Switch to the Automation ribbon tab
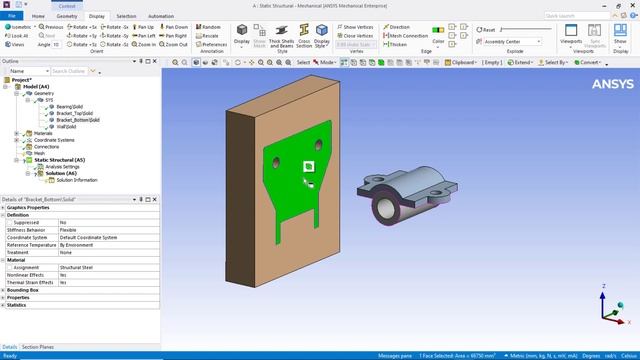This screenshot has width=640, height=360. point(161,16)
